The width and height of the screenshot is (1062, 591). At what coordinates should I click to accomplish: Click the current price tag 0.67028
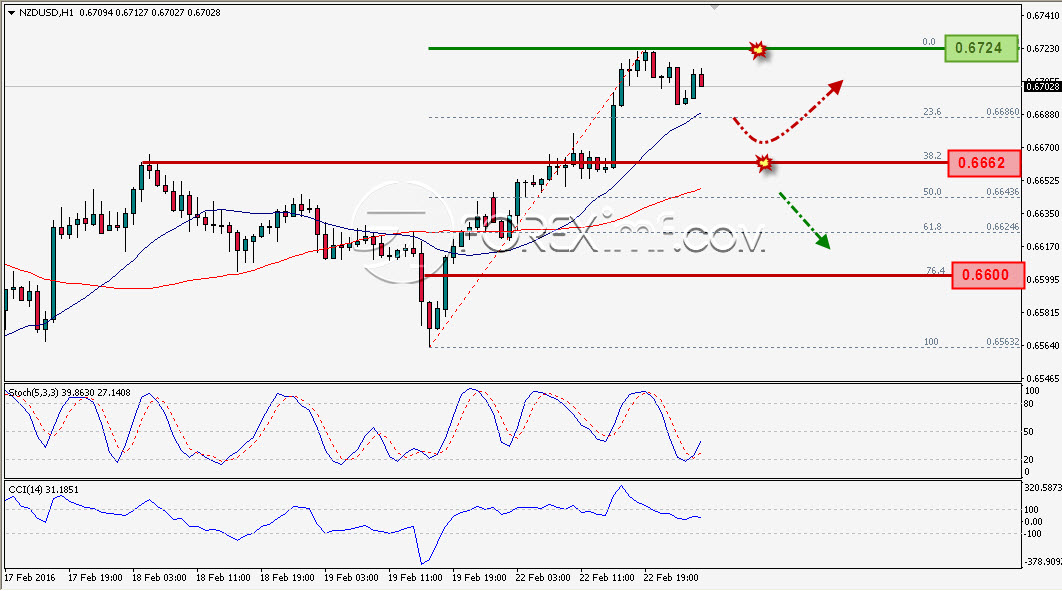coord(1042,87)
